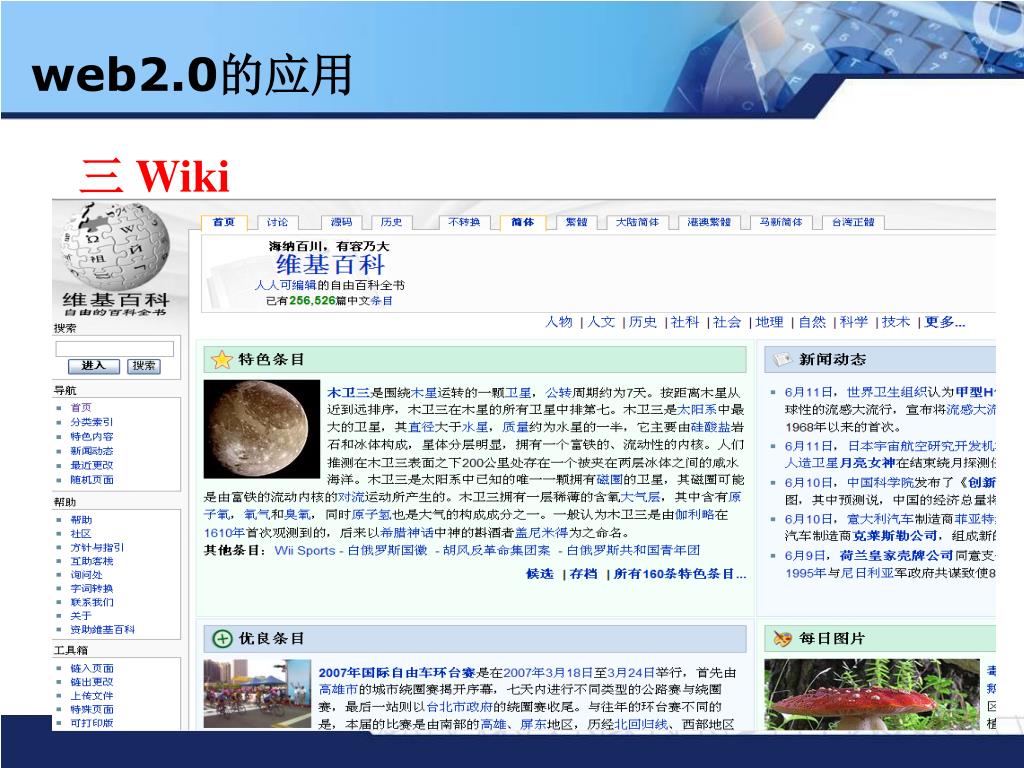Open the Wii Sports article link
1024x768 pixels.
tap(304, 551)
